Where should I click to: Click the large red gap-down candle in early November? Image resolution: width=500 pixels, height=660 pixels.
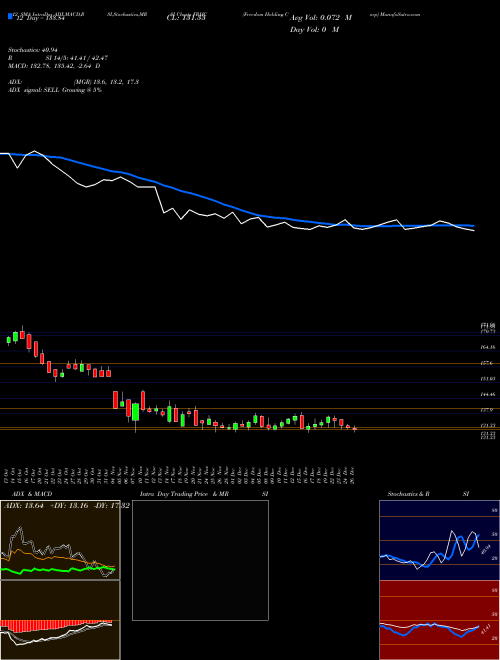coord(115,399)
